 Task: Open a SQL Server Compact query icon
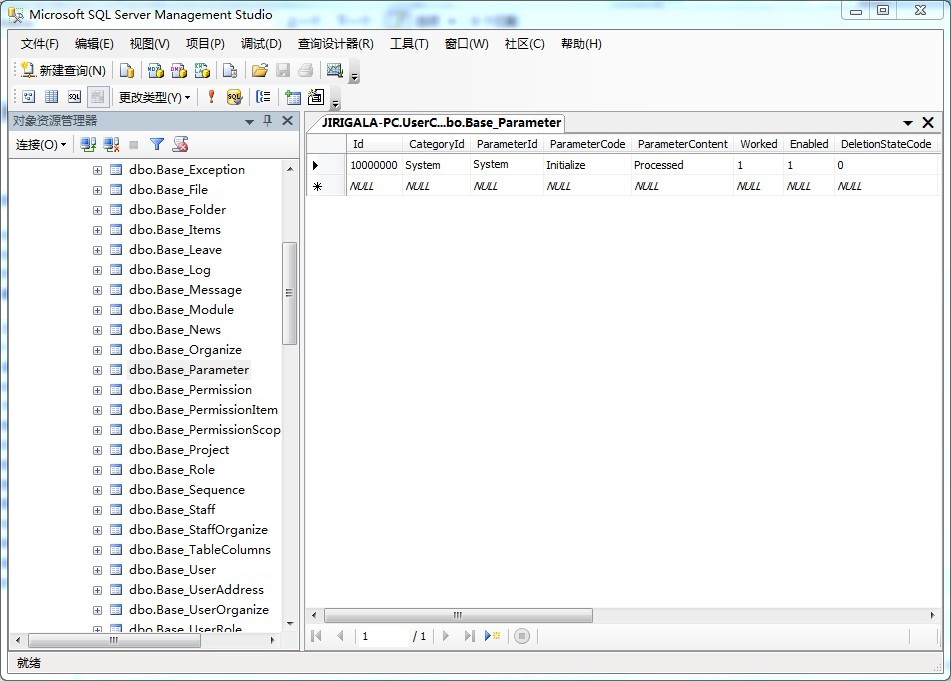tap(230, 70)
